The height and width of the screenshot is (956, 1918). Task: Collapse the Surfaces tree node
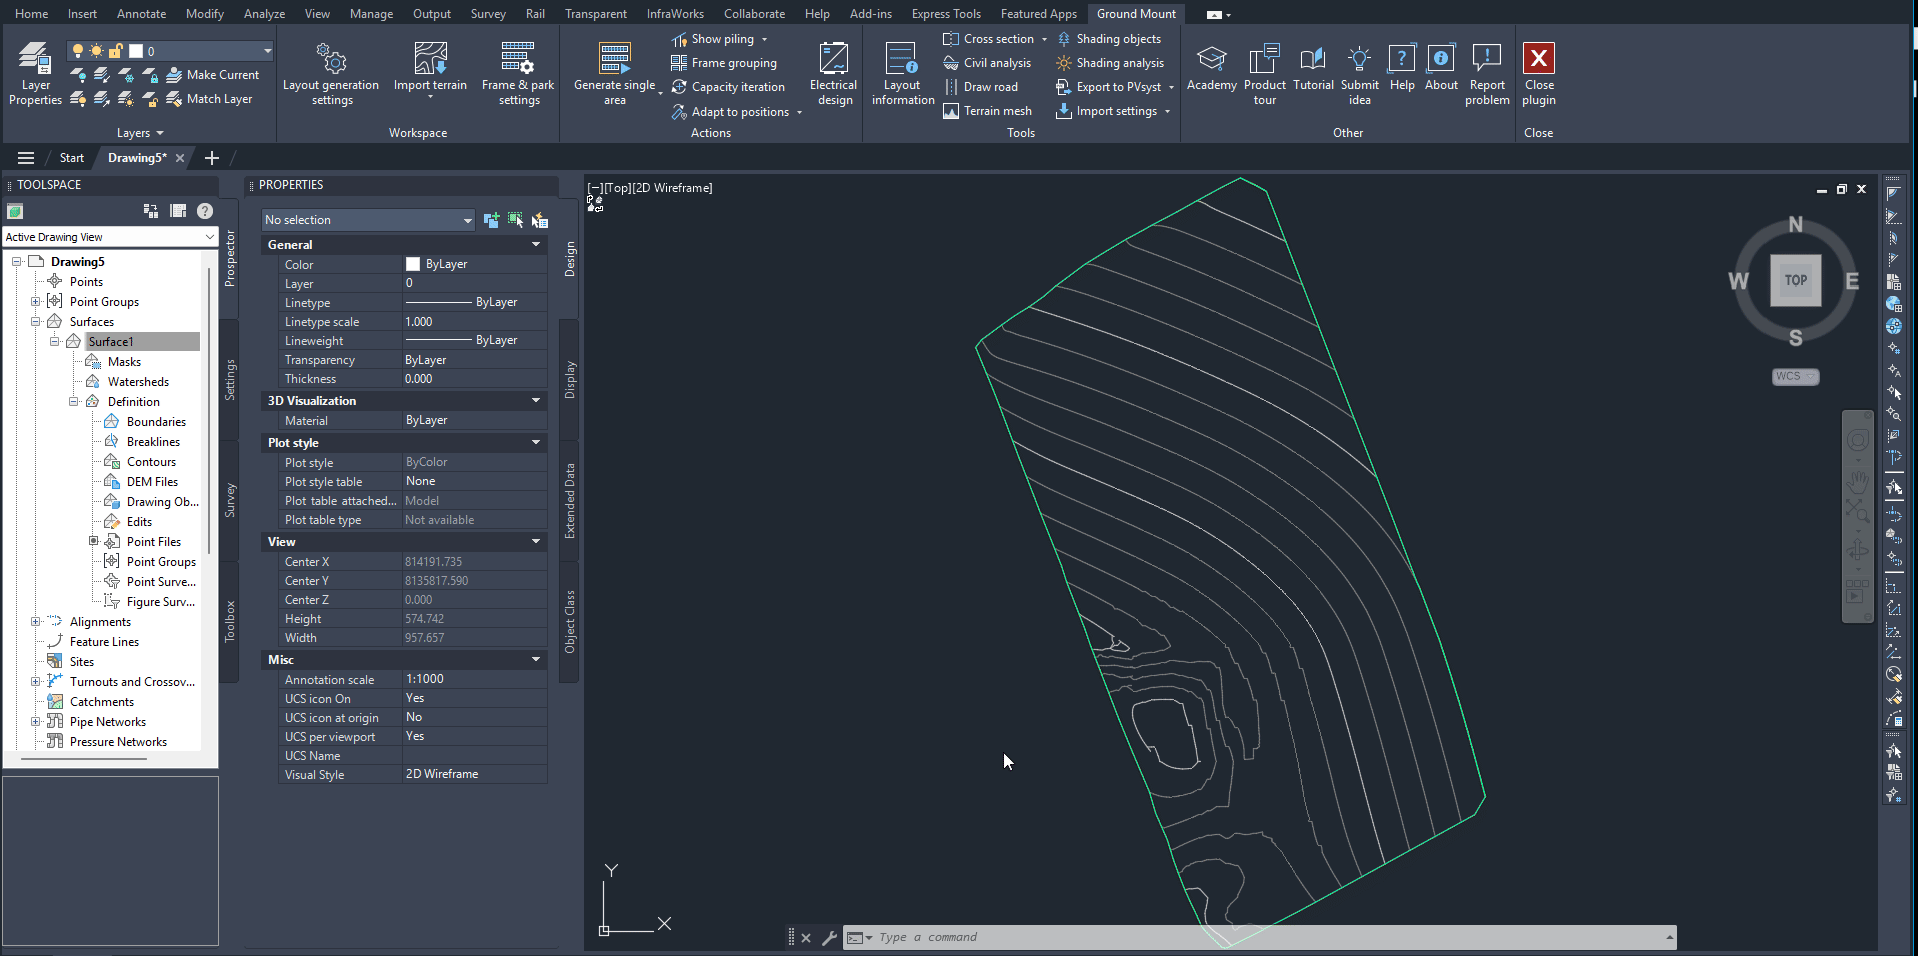point(36,322)
